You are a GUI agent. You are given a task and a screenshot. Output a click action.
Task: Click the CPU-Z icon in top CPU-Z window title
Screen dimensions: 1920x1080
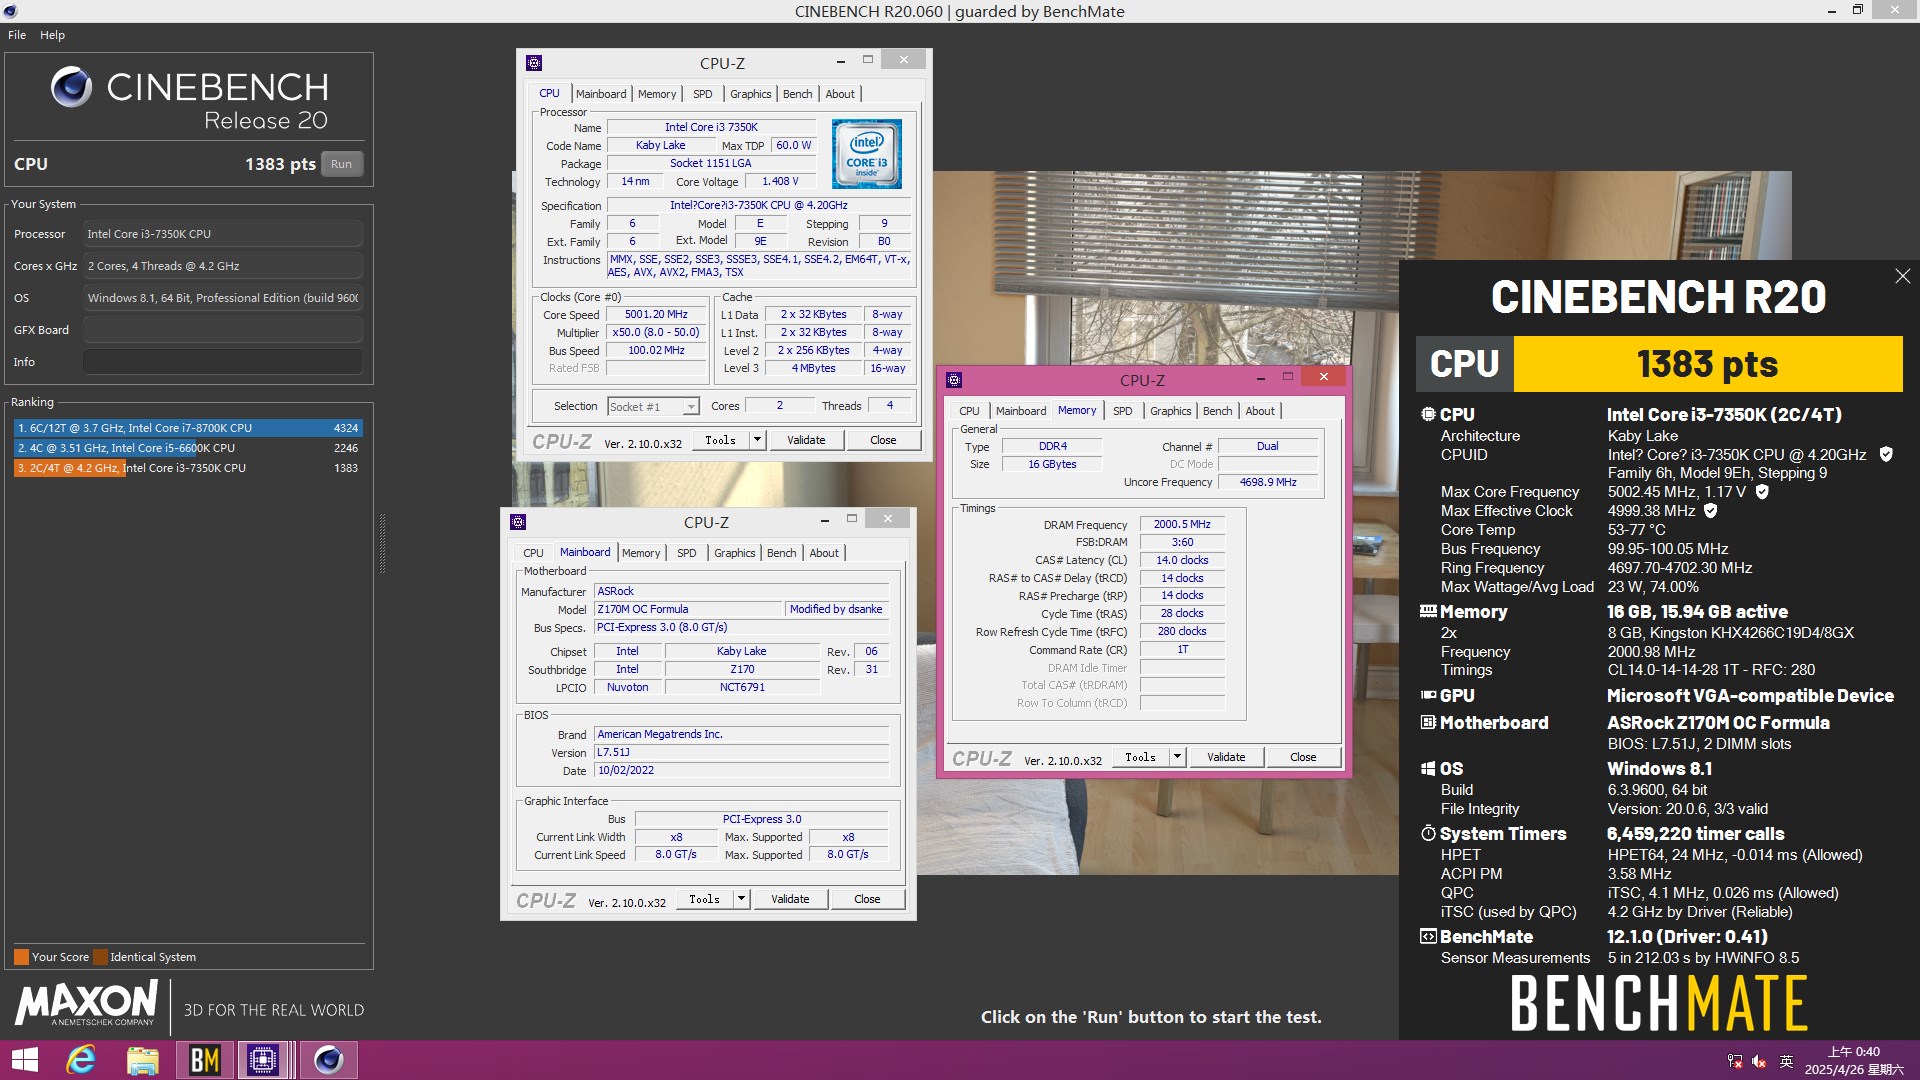click(x=534, y=63)
